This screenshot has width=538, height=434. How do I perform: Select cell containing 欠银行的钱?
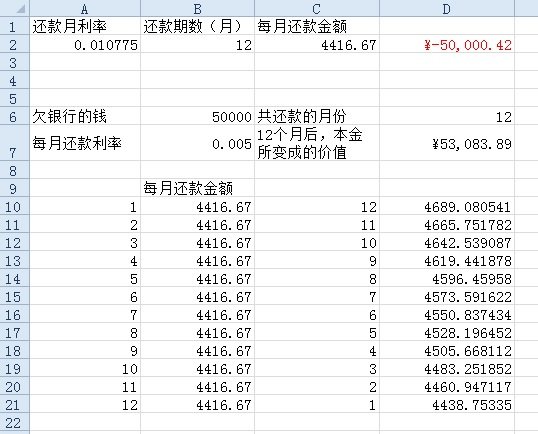click(85, 116)
